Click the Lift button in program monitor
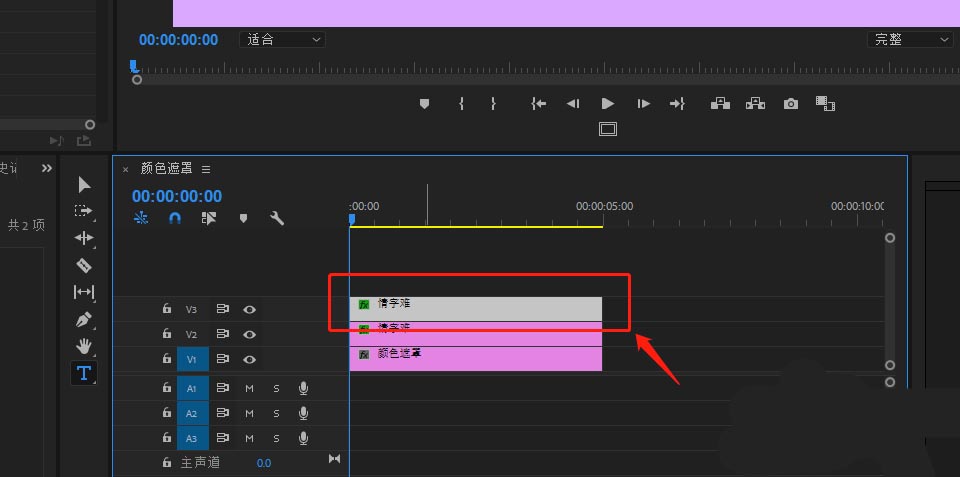This screenshot has height=477, width=960. click(x=720, y=104)
